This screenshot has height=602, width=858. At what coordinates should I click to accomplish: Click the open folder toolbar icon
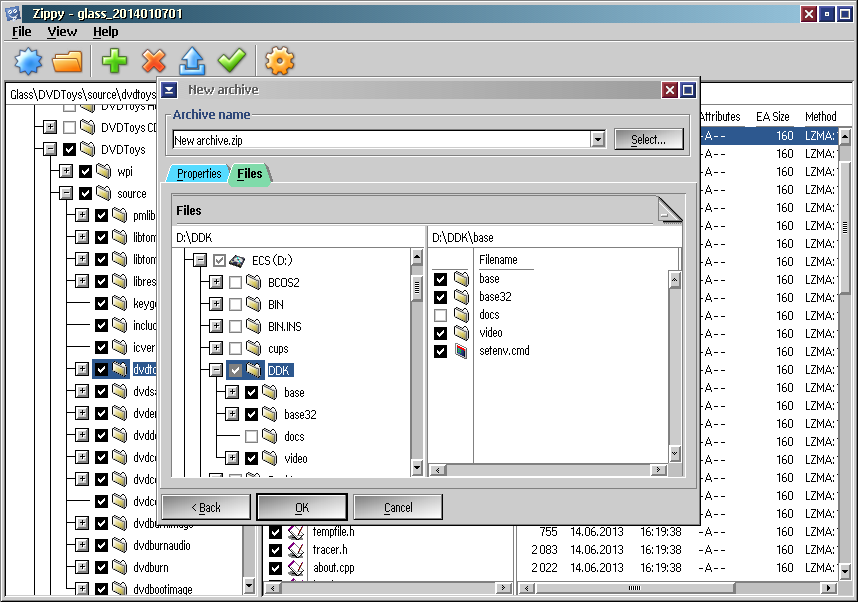67,61
